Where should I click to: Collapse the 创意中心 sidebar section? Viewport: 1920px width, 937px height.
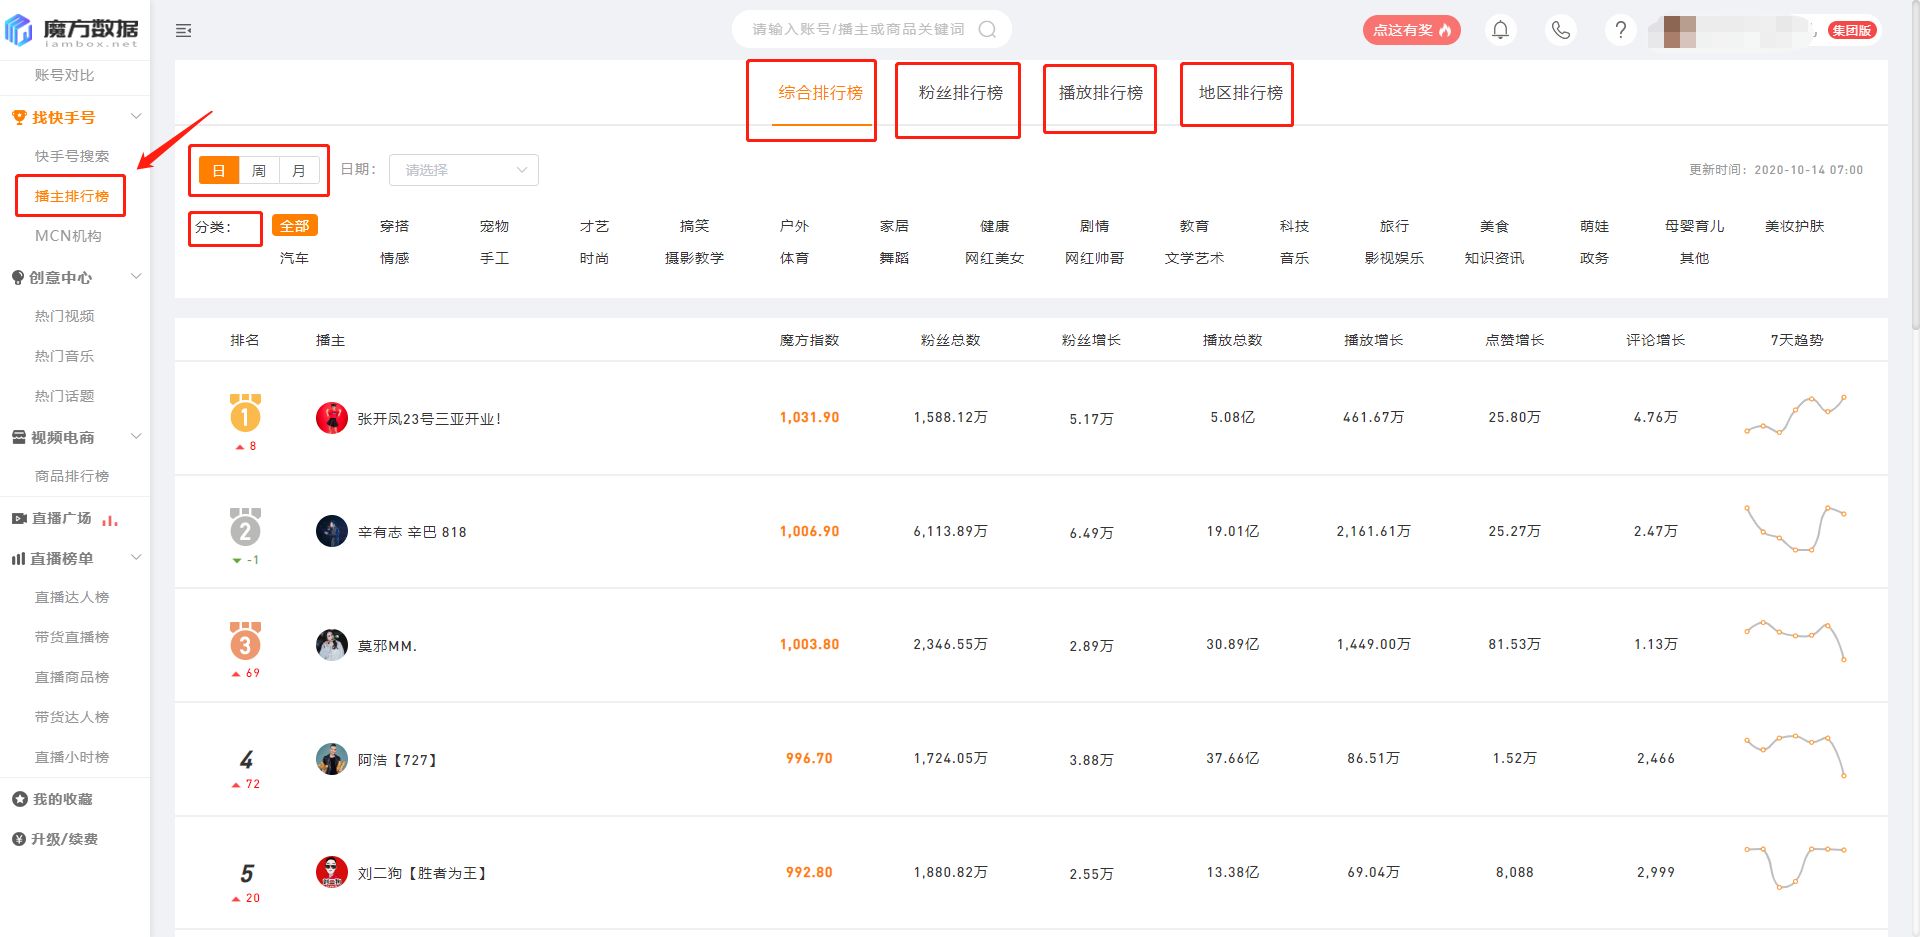(136, 277)
